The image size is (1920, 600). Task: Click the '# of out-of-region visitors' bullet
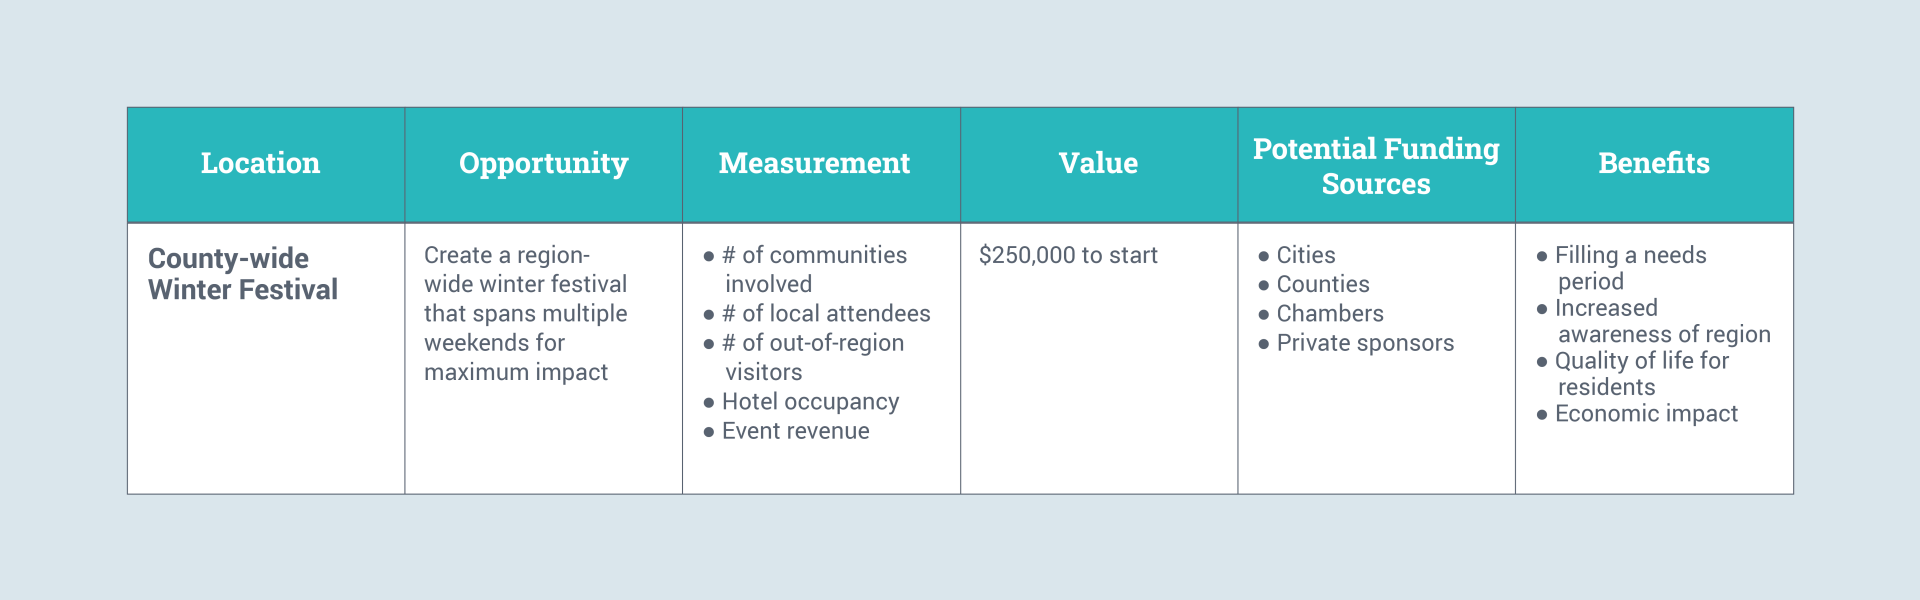(812, 357)
